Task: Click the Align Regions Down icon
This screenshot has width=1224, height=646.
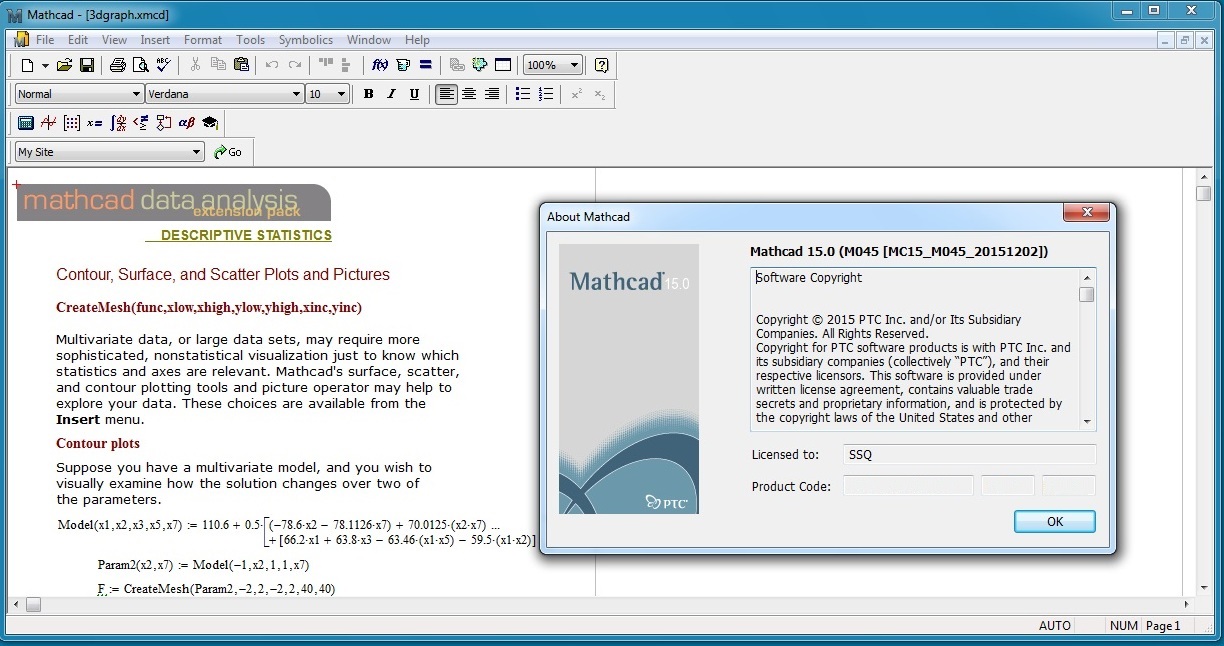Action: [347, 65]
